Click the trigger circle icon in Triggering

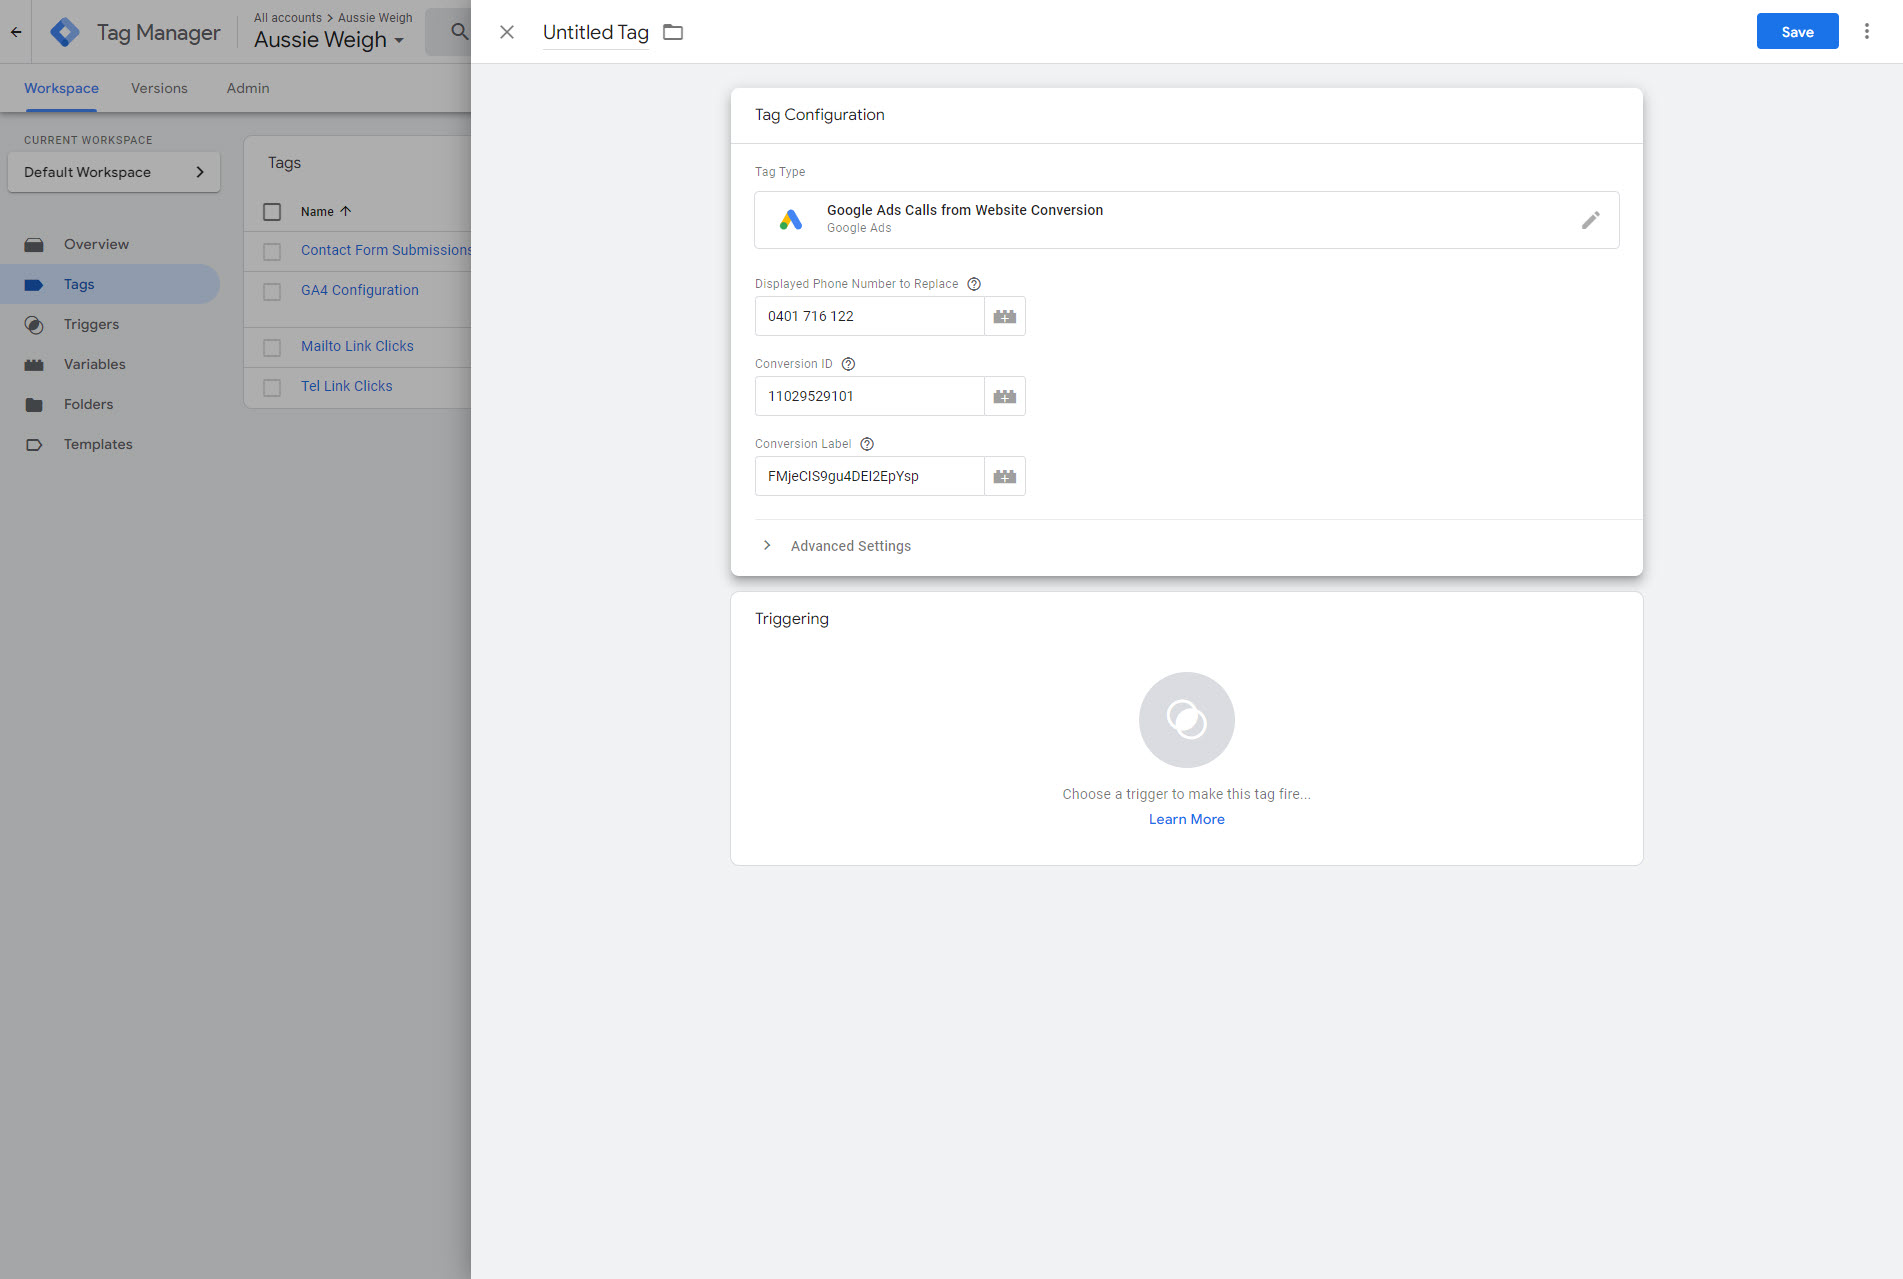coord(1186,720)
